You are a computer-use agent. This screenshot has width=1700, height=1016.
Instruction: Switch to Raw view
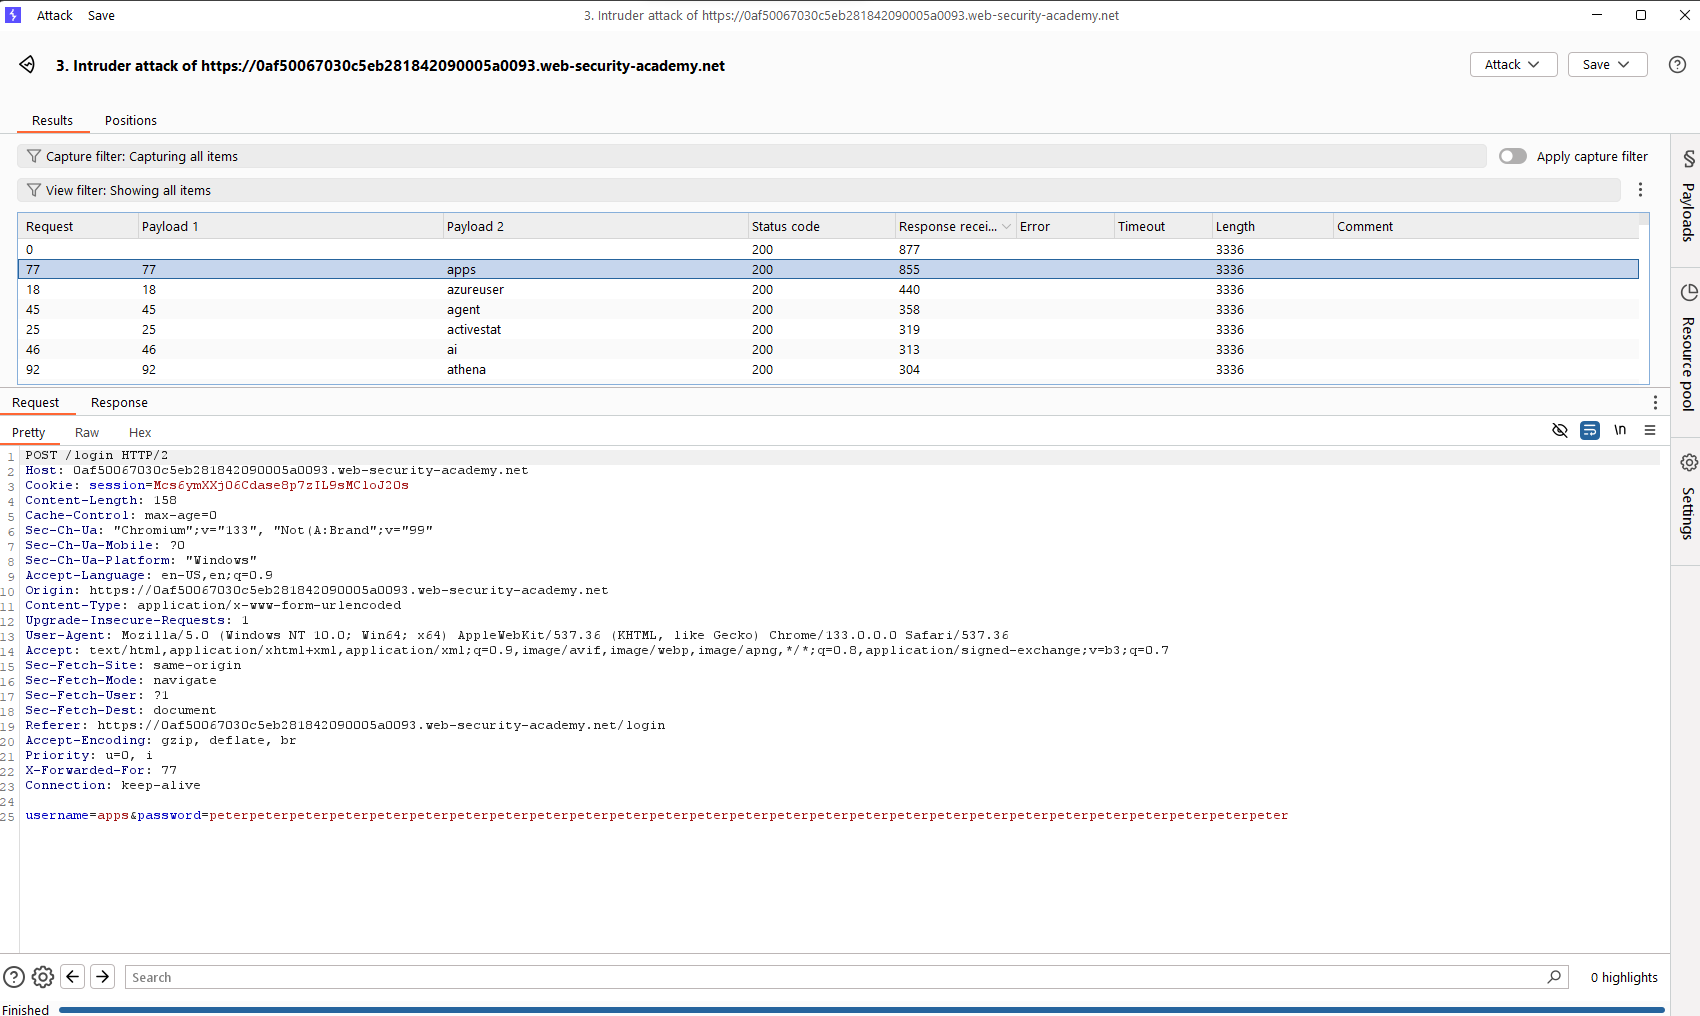87,433
